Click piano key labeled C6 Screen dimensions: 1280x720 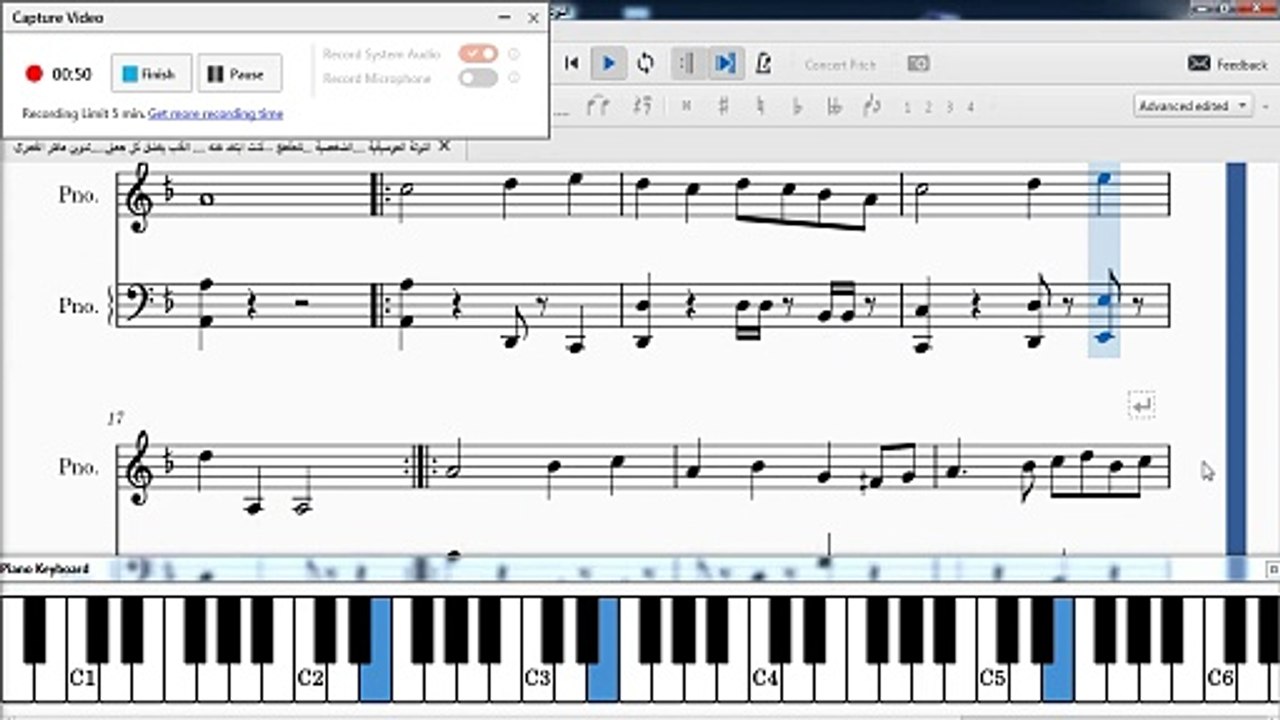(x=1219, y=648)
